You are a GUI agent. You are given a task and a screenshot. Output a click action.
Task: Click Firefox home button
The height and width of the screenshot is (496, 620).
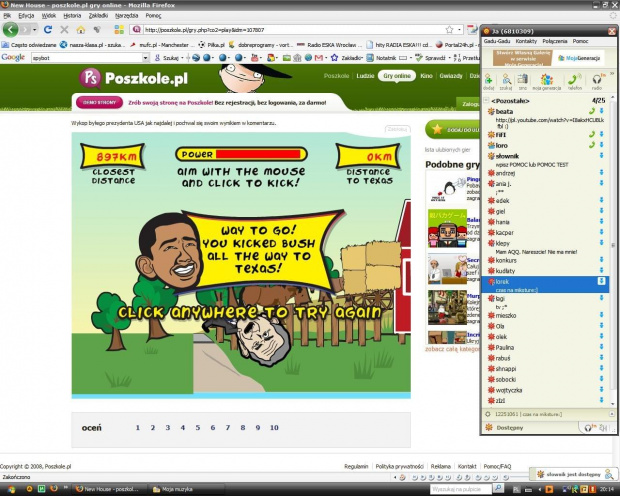(x=81, y=30)
